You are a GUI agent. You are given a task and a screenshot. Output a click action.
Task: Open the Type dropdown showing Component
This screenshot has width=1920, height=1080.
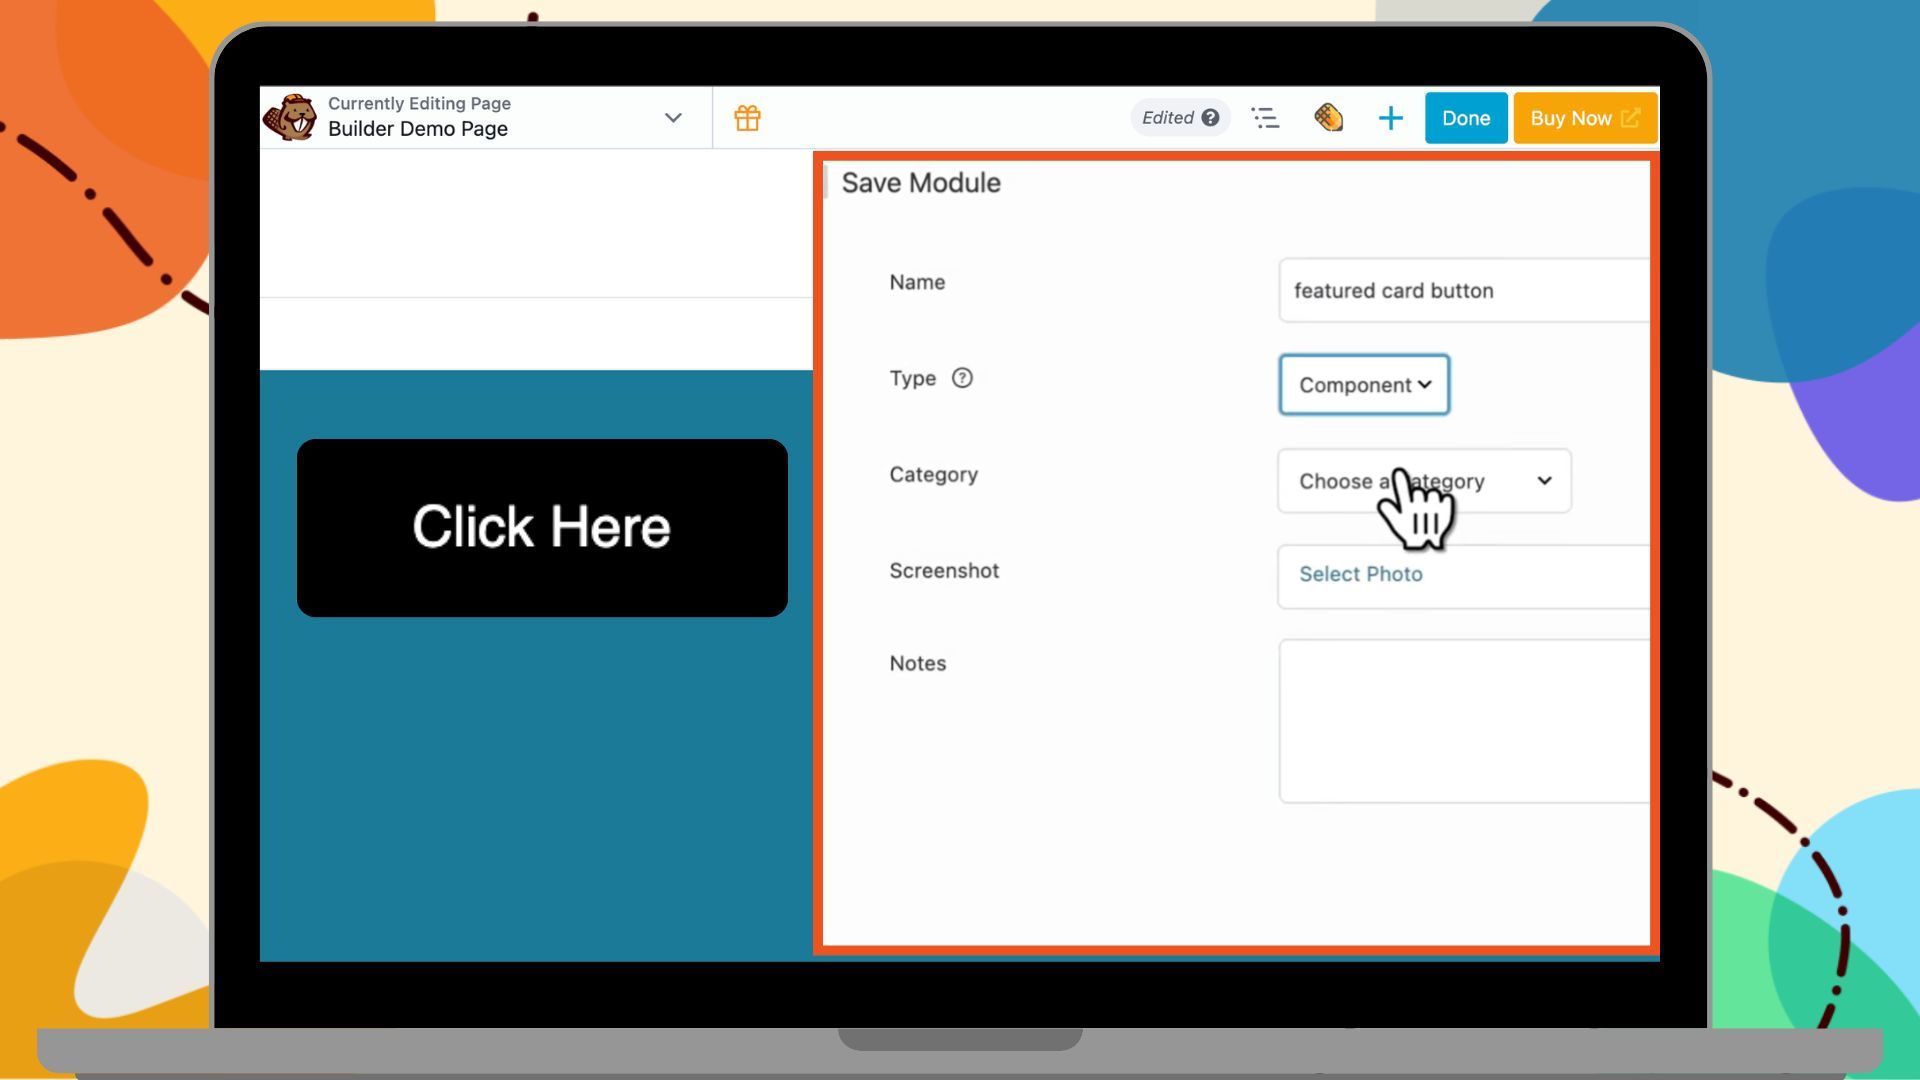1363,384
